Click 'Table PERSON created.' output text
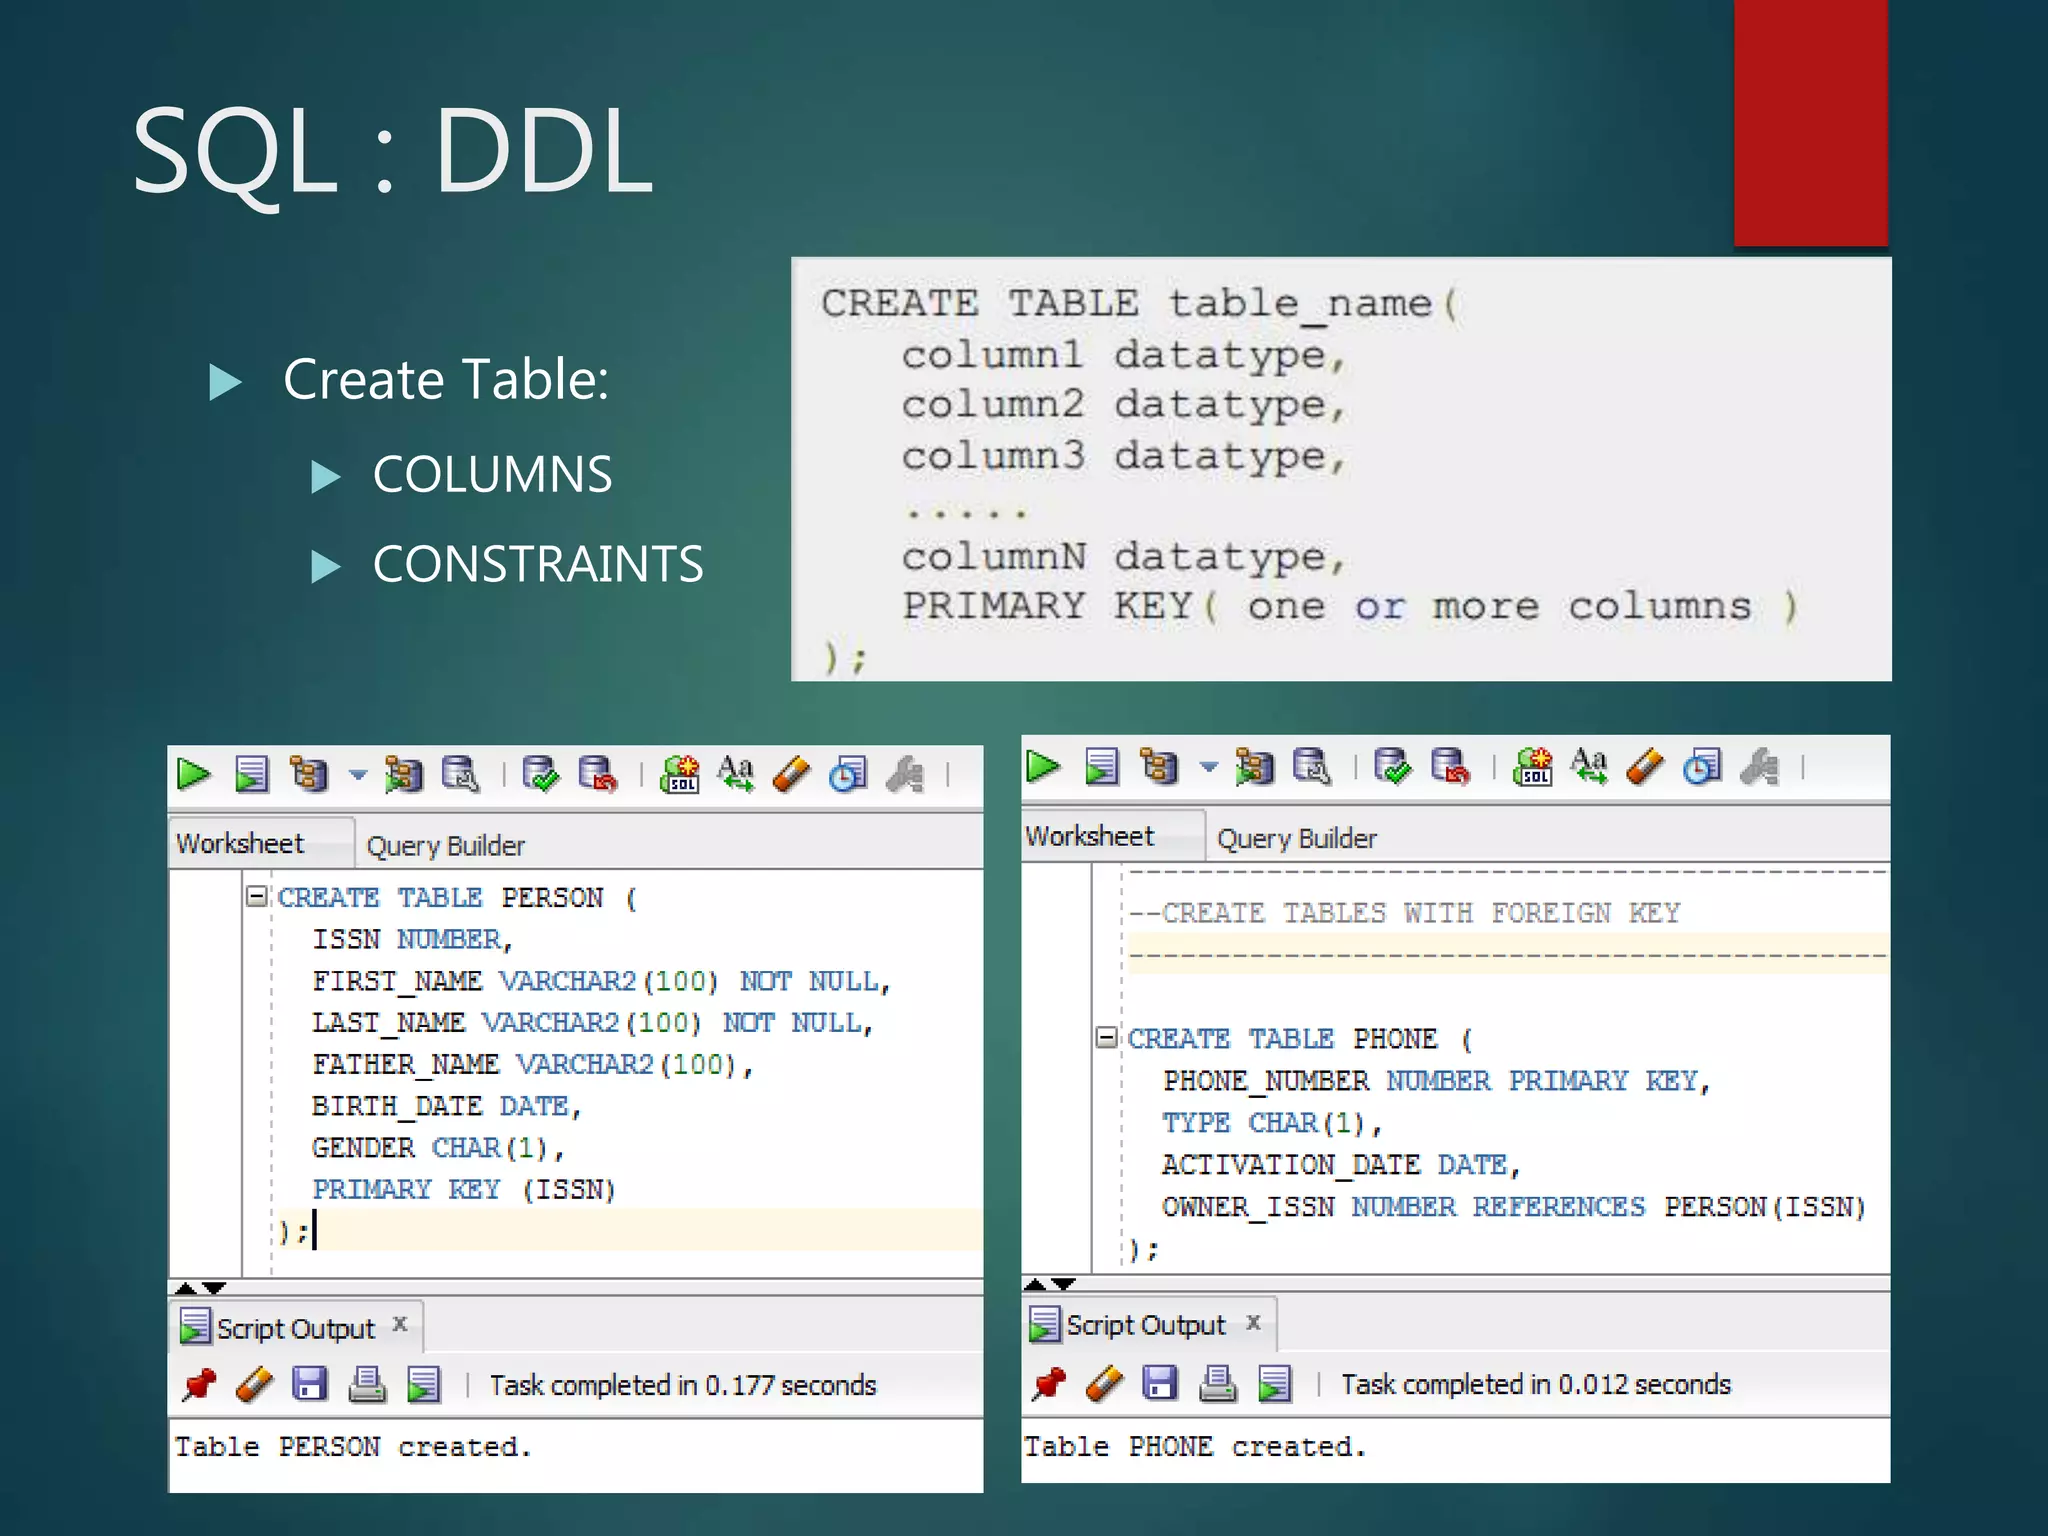Screen dimensions: 2048x1536 pyautogui.click(x=353, y=1446)
